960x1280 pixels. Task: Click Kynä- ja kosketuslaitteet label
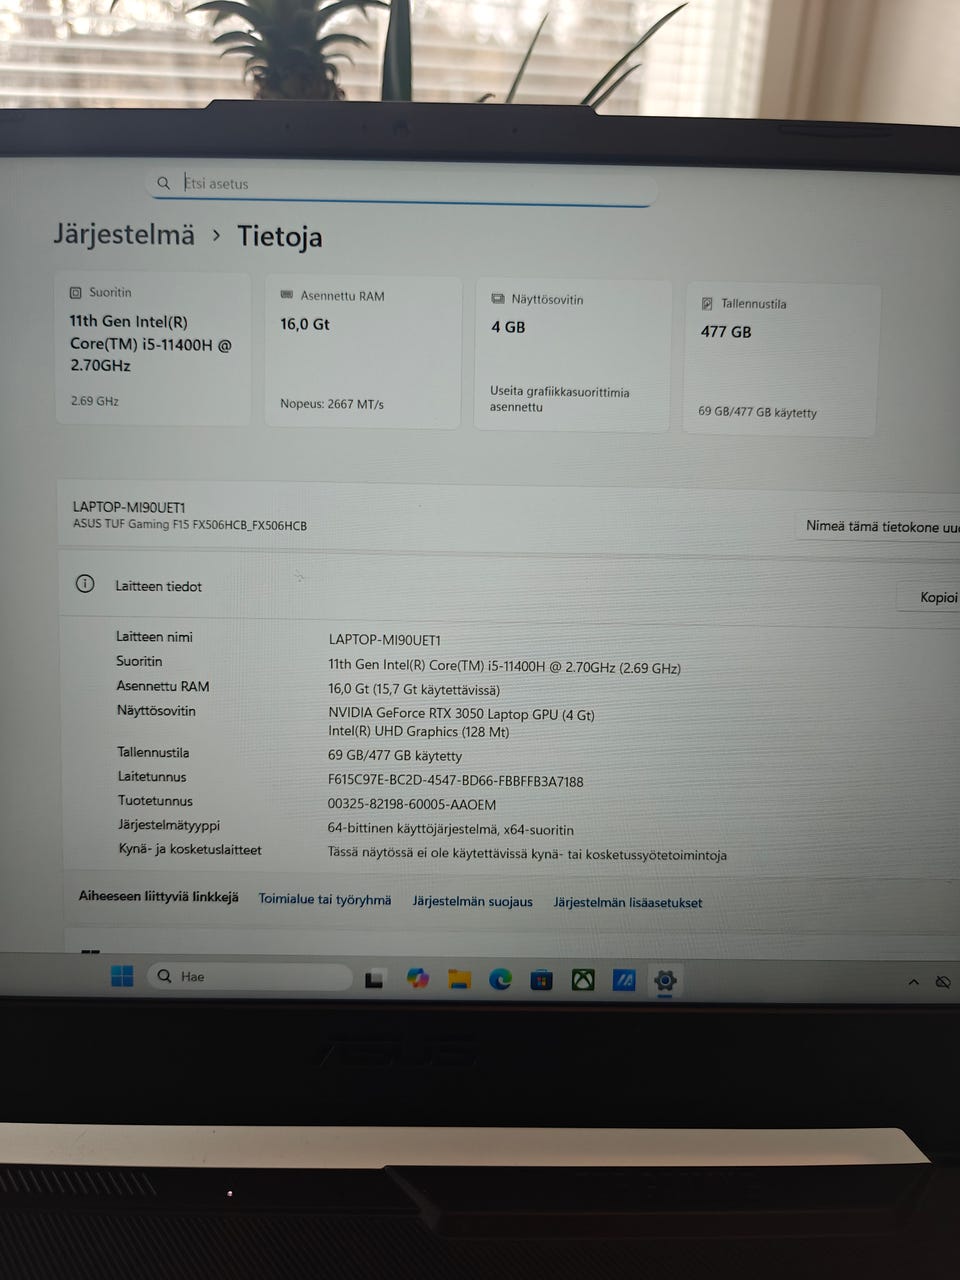click(x=190, y=849)
